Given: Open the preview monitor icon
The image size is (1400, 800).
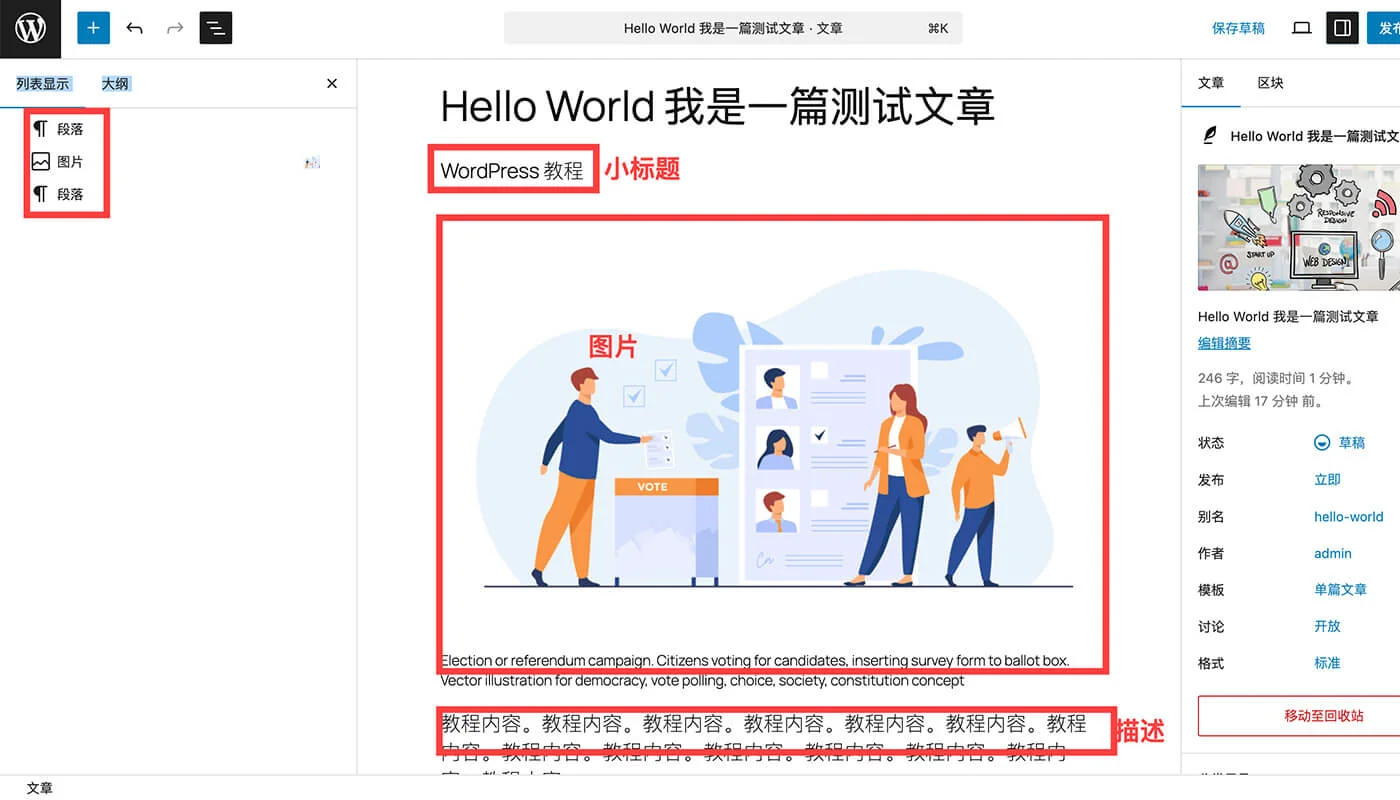Looking at the screenshot, I should [x=1301, y=28].
